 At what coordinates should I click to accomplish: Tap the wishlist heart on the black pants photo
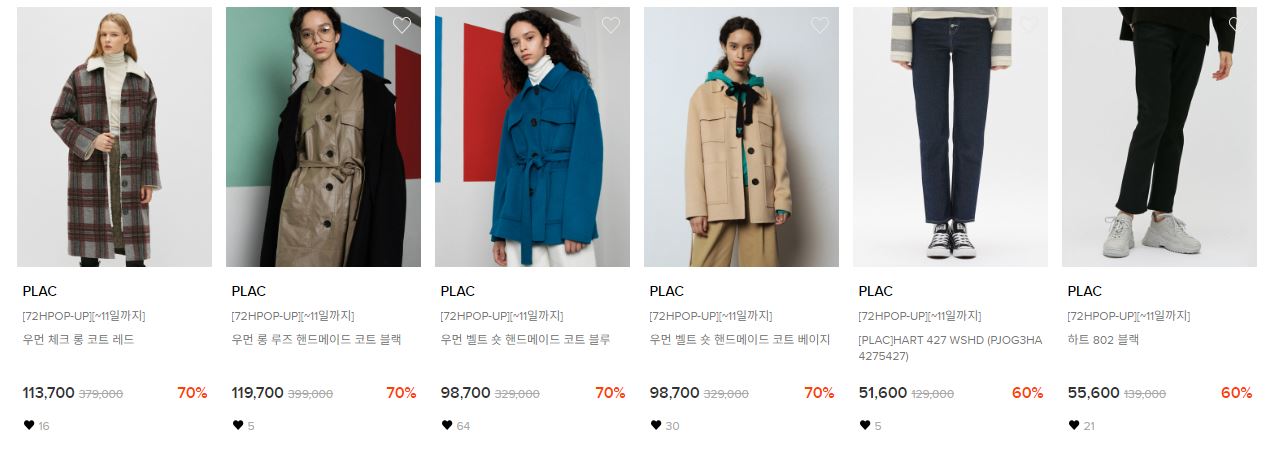click(1238, 25)
